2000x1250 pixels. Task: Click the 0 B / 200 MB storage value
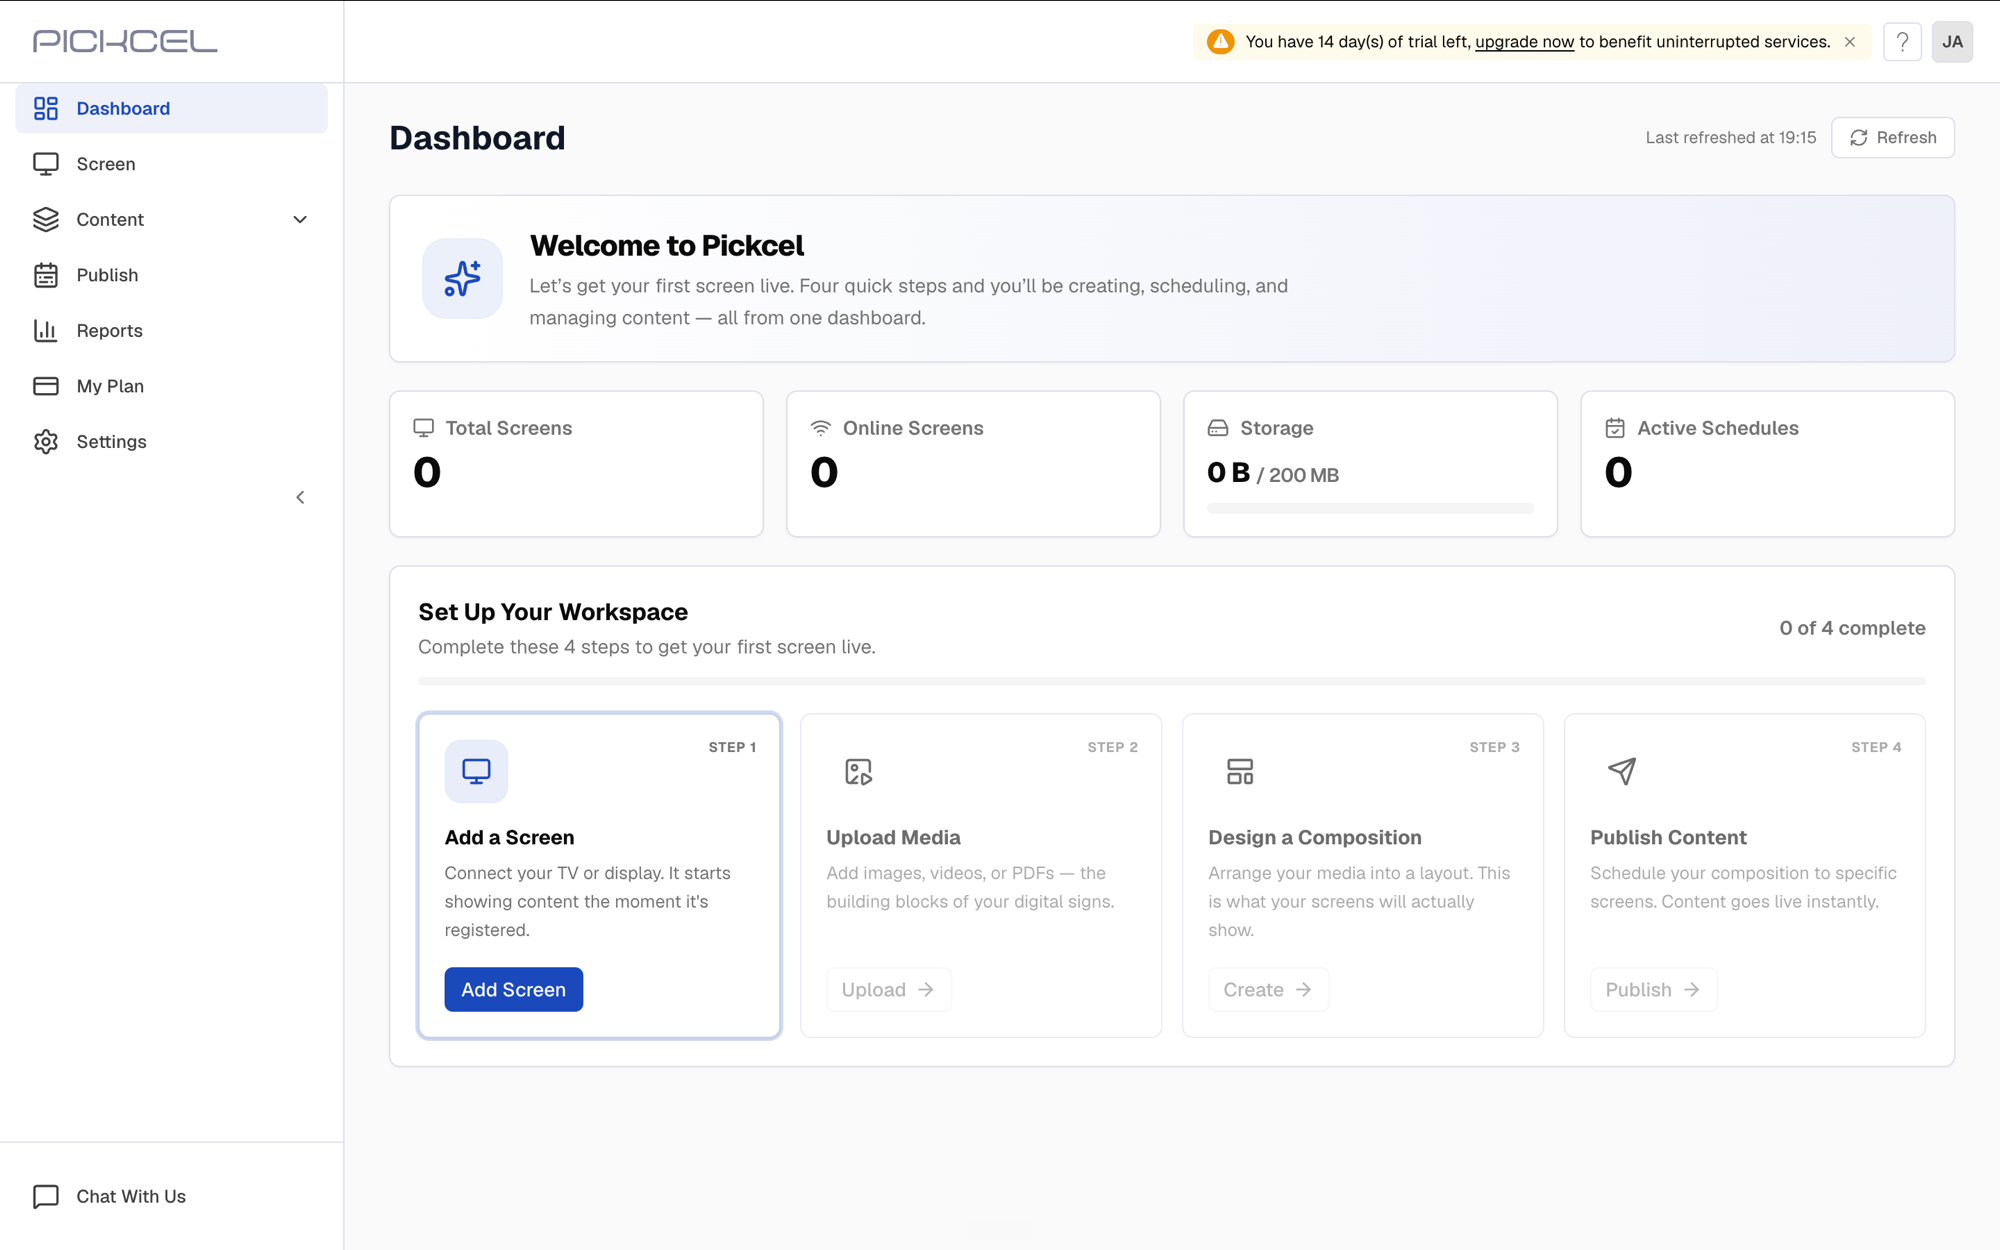[1273, 473]
